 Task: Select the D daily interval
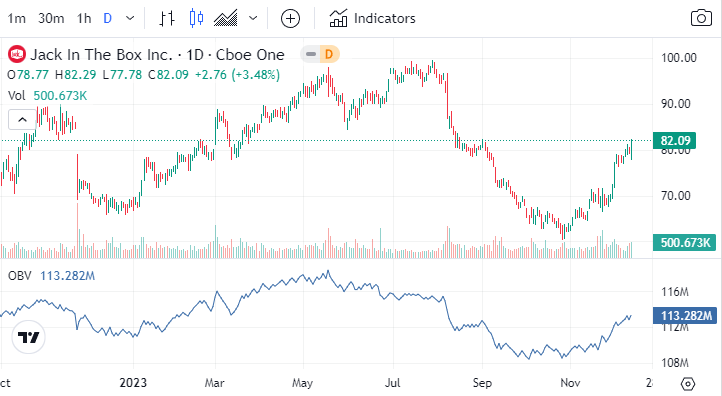click(108, 18)
